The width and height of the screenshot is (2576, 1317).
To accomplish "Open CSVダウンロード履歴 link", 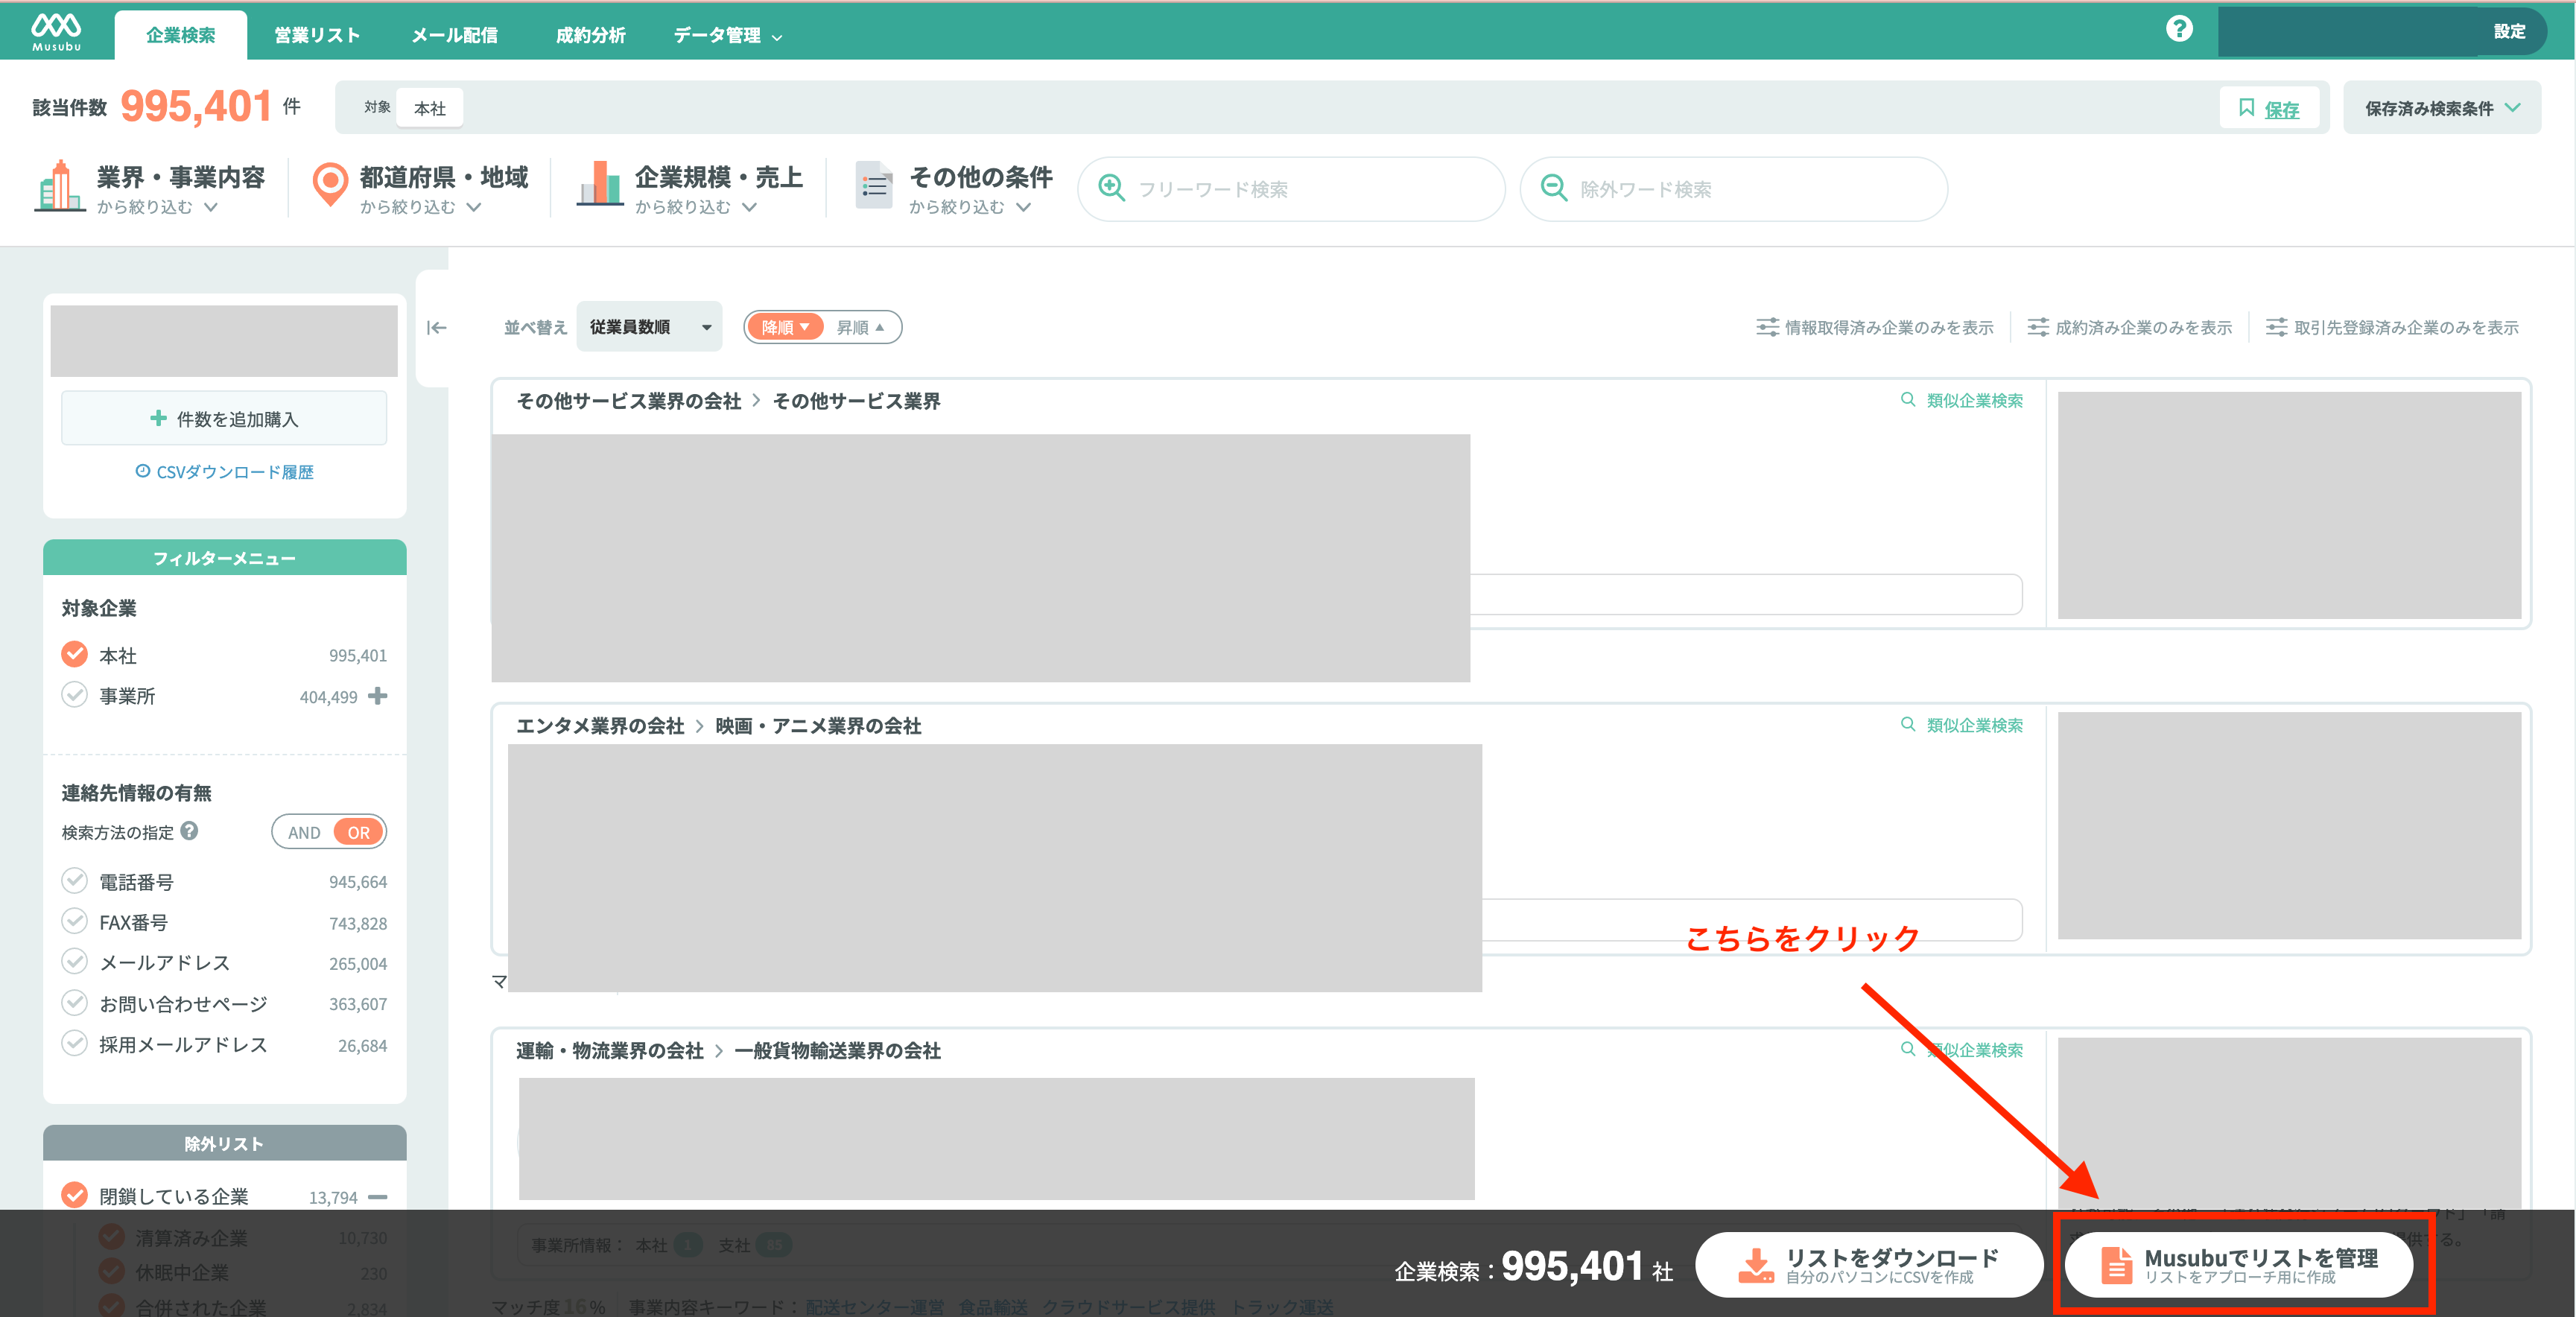I will point(234,472).
